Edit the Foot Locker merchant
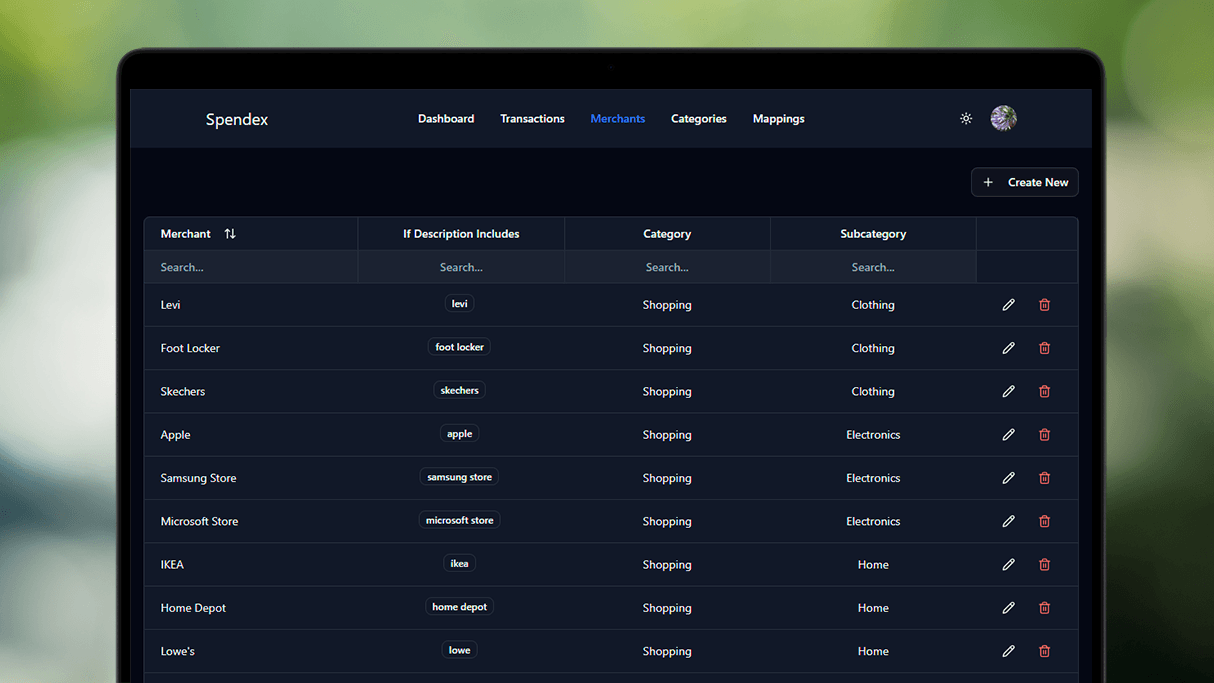 pyautogui.click(x=1008, y=348)
